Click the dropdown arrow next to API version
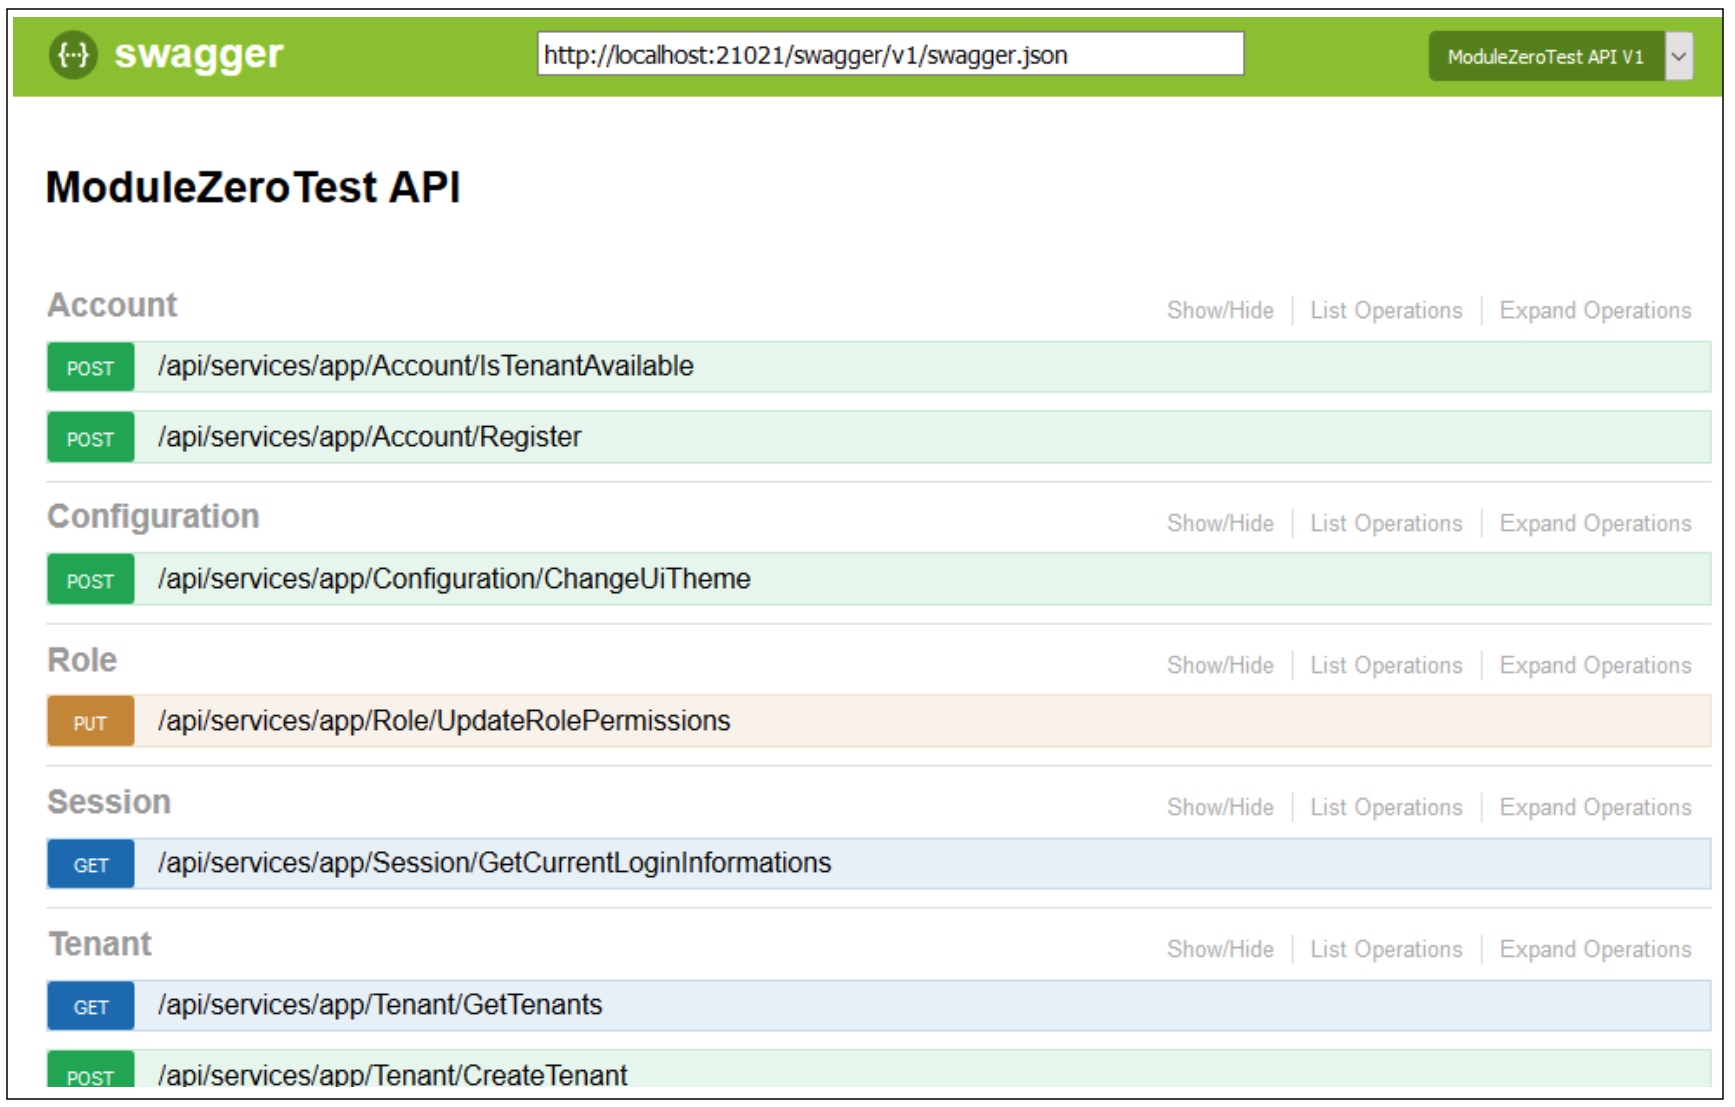This screenshot has width=1735, height=1107. [1679, 56]
